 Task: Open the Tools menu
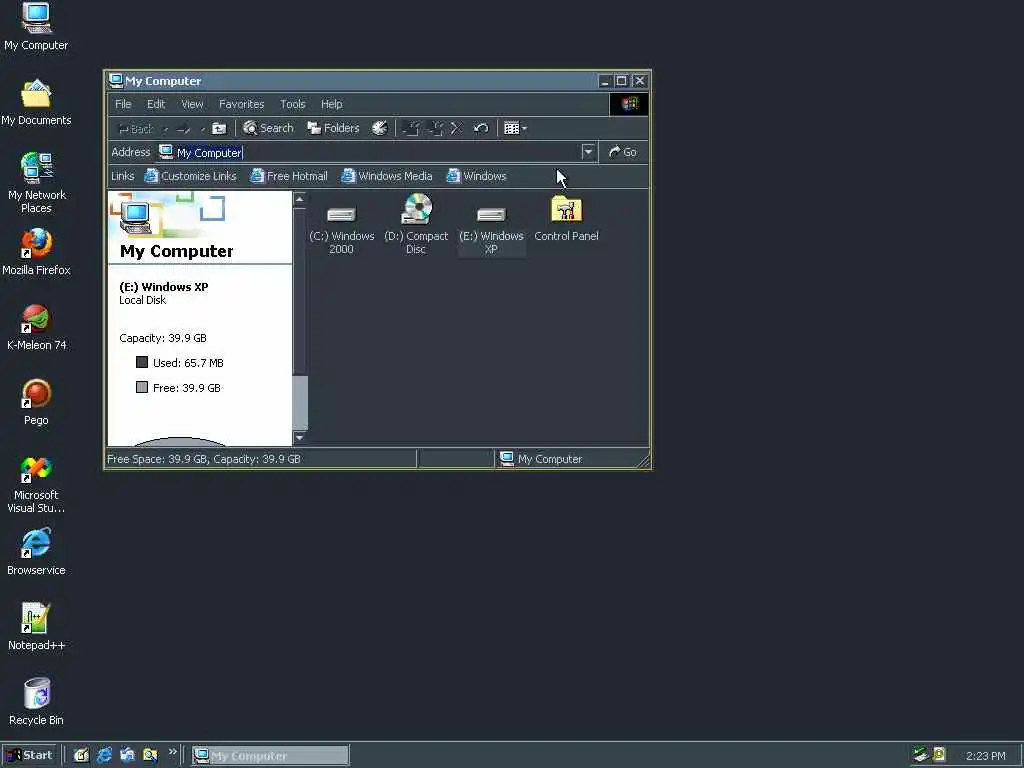pos(293,104)
